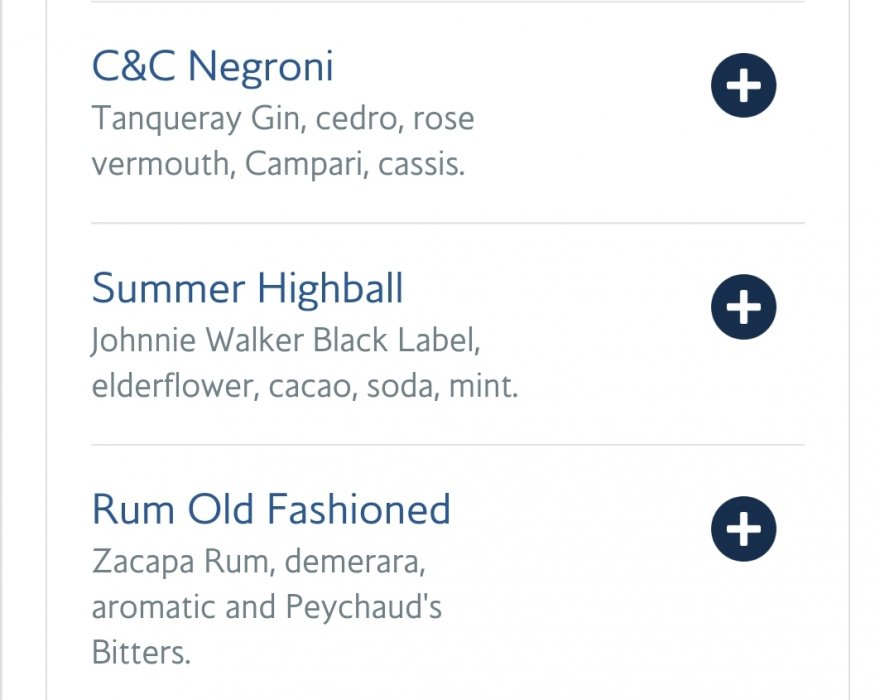Screen dimensions: 875x700
Task: Open the C&C Negroni cocktail title
Action: (x=212, y=67)
